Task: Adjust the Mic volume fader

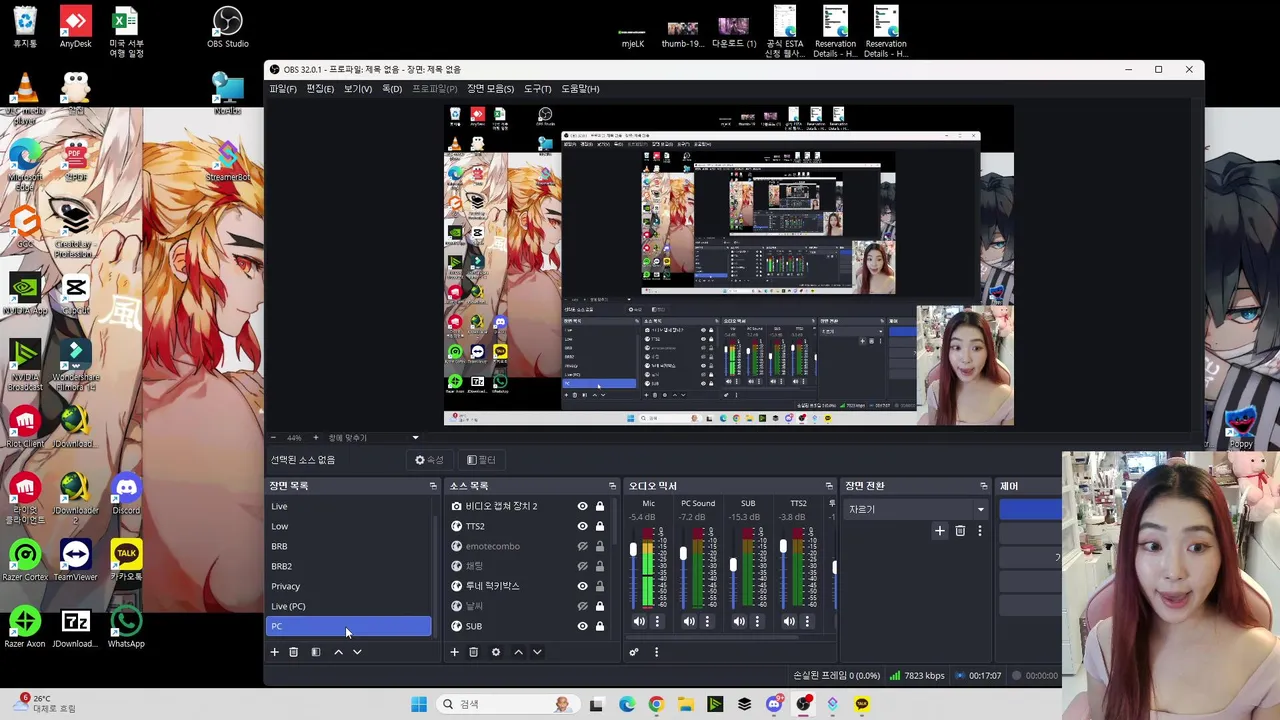Action: (x=633, y=551)
